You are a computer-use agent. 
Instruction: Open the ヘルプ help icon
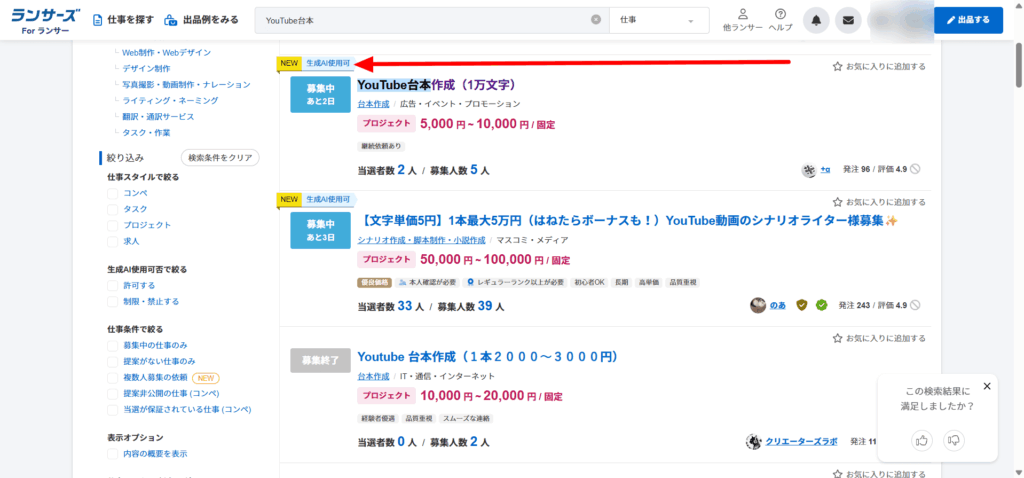click(x=780, y=19)
